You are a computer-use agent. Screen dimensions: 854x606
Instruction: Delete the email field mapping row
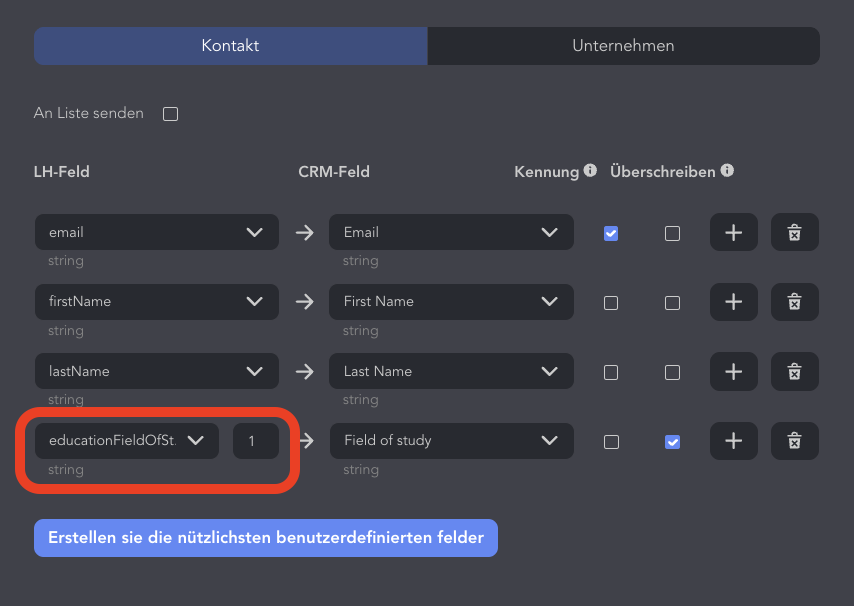(x=795, y=232)
